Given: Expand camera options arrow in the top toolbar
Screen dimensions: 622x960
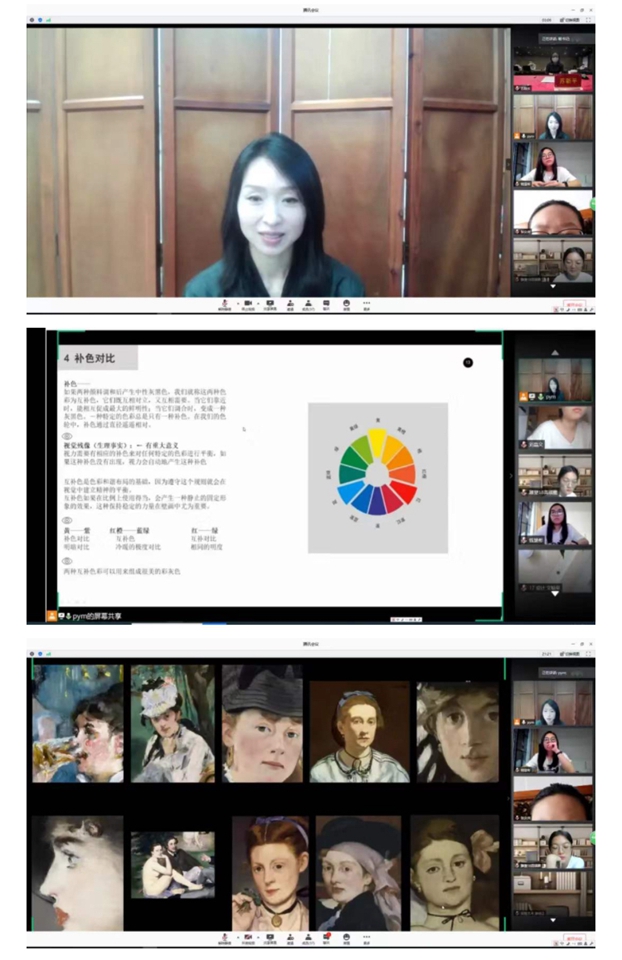Looking at the screenshot, I should point(258,303).
